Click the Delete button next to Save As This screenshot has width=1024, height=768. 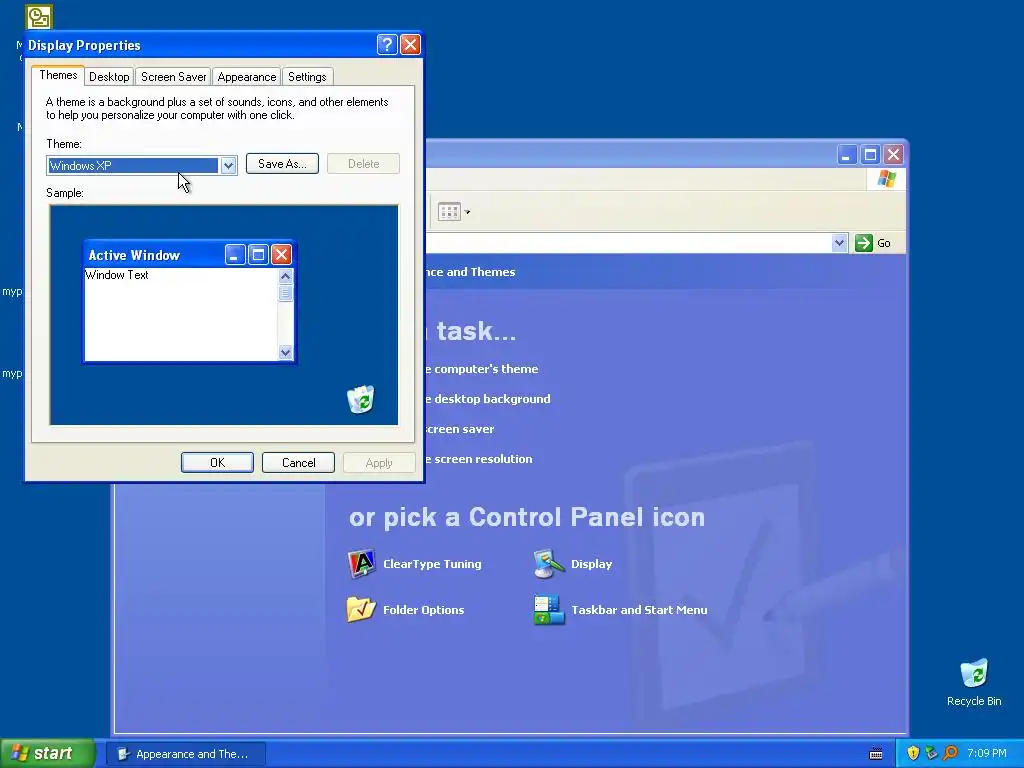coord(363,163)
